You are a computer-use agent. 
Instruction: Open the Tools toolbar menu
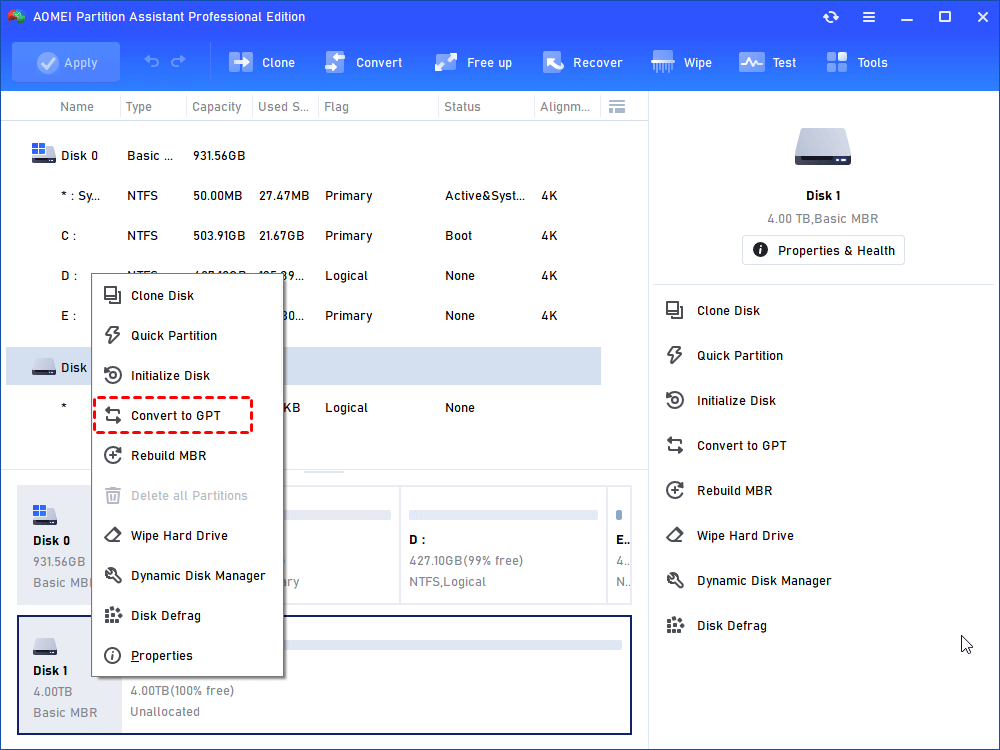(x=857, y=62)
